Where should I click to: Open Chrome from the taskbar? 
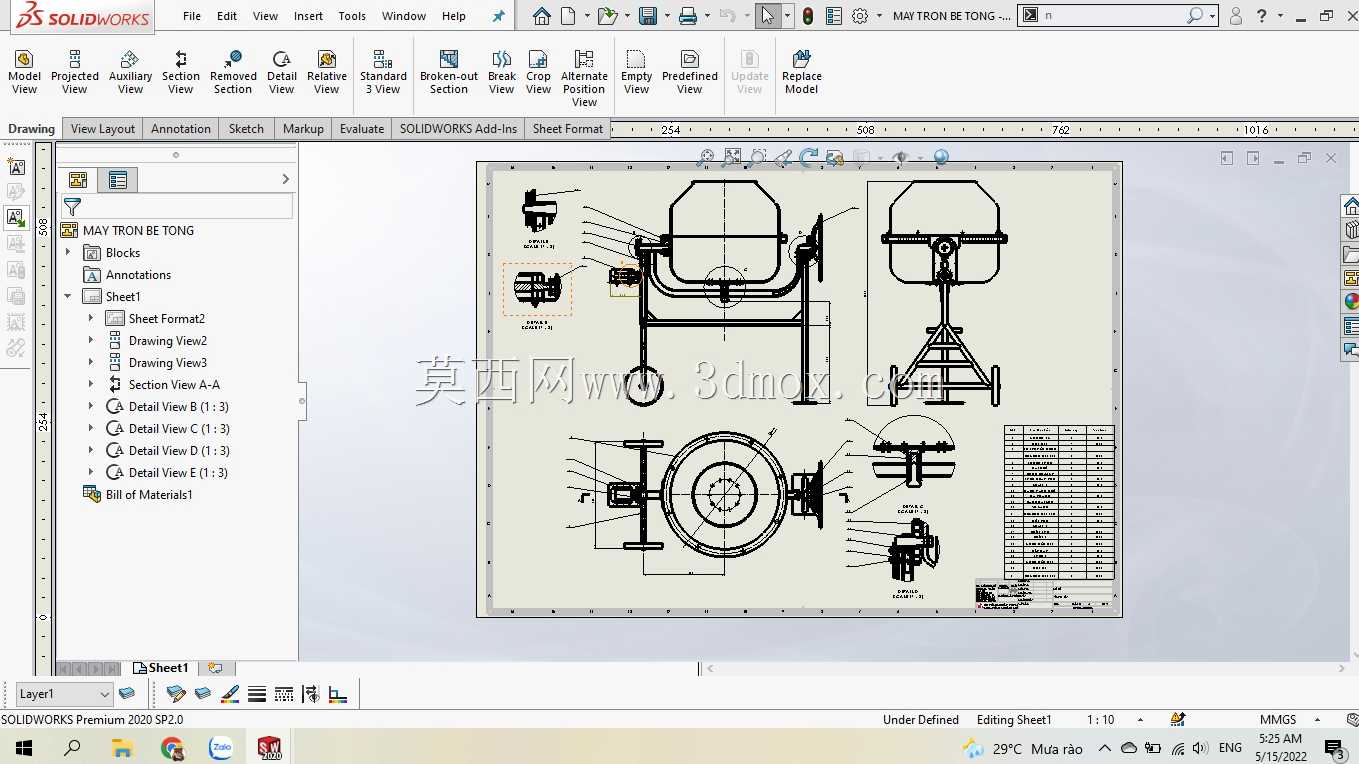pyautogui.click(x=172, y=748)
